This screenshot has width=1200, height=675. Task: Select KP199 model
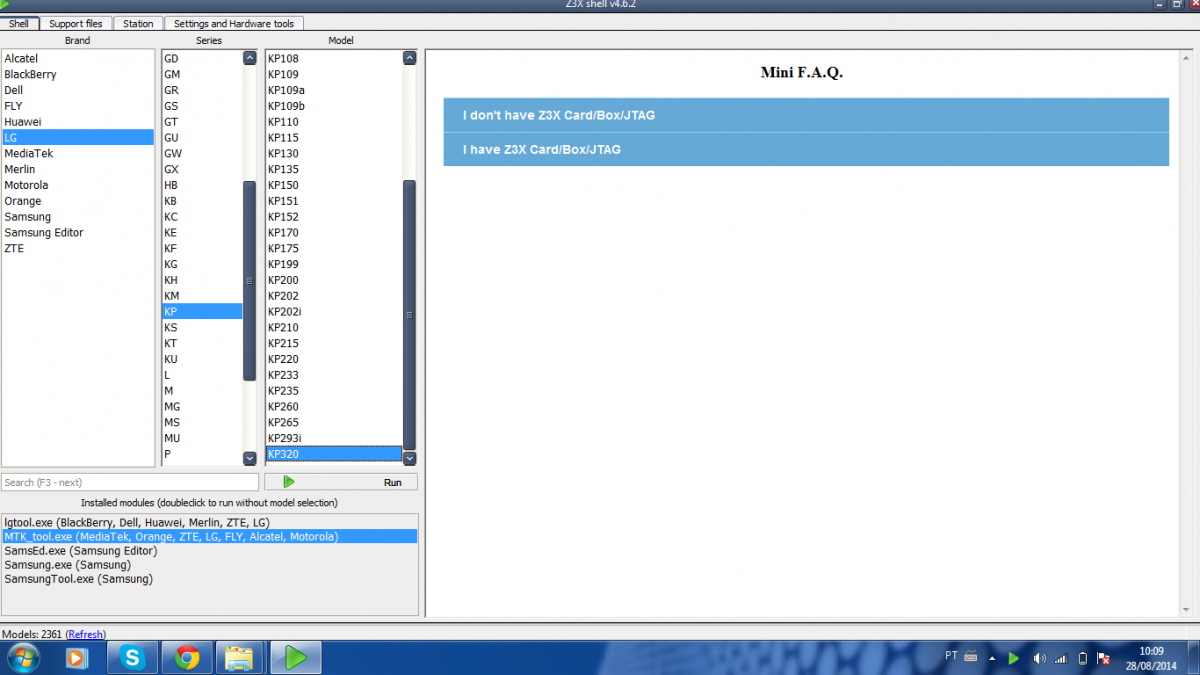[x=334, y=264]
